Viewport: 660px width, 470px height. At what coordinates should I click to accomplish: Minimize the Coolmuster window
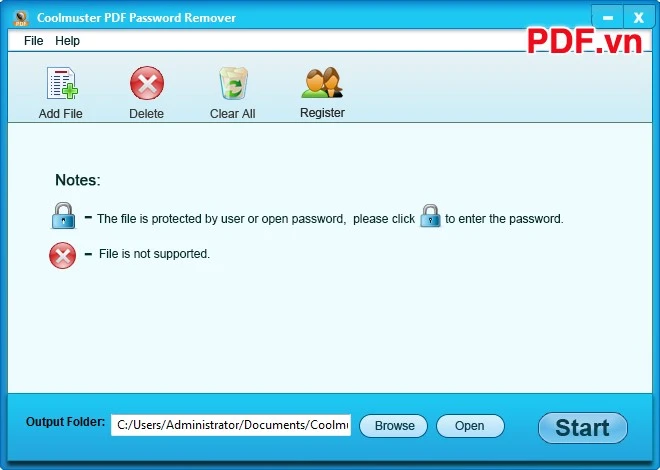click(x=607, y=18)
